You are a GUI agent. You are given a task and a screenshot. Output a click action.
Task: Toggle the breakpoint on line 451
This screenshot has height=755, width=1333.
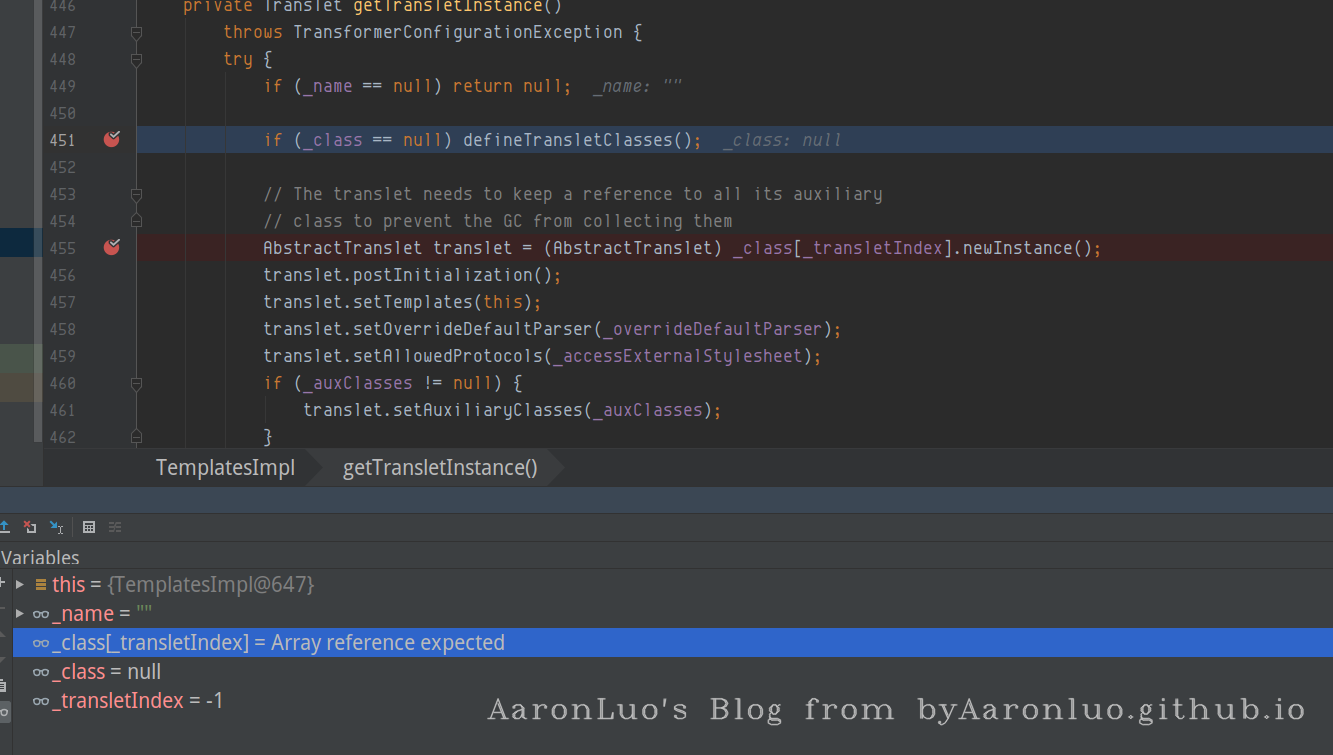pyautogui.click(x=112, y=140)
